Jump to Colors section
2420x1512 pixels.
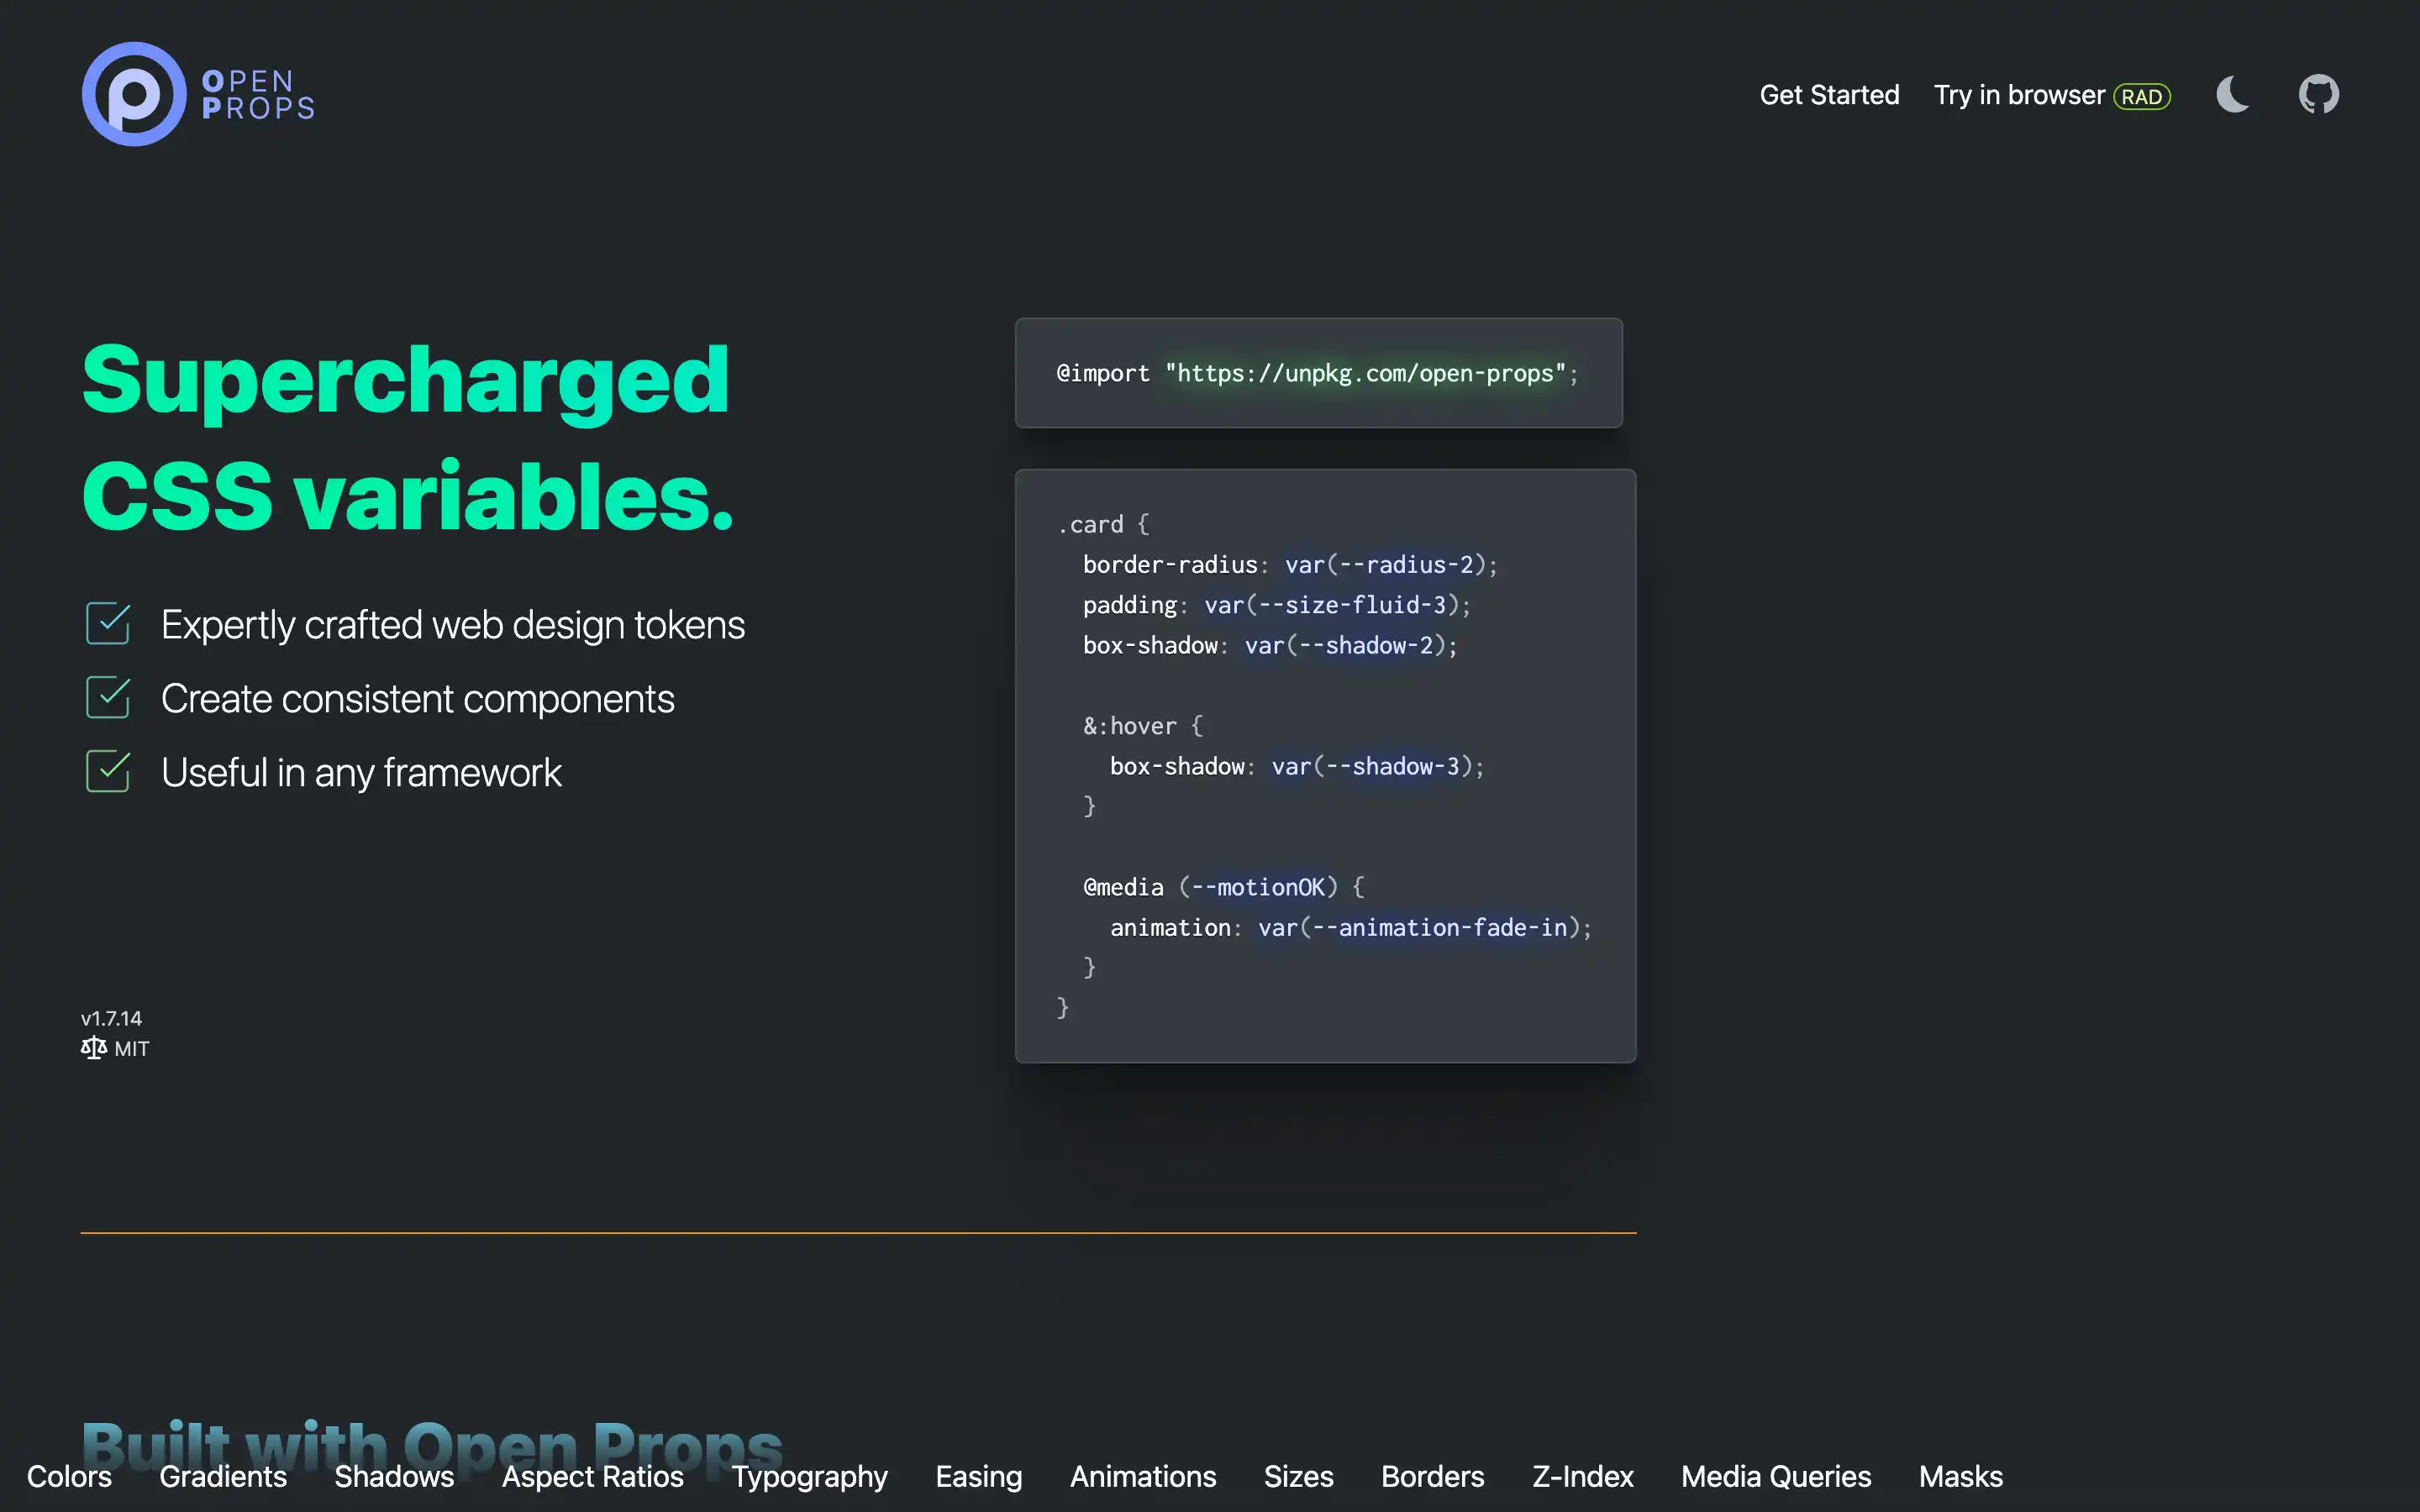pos(69,1476)
